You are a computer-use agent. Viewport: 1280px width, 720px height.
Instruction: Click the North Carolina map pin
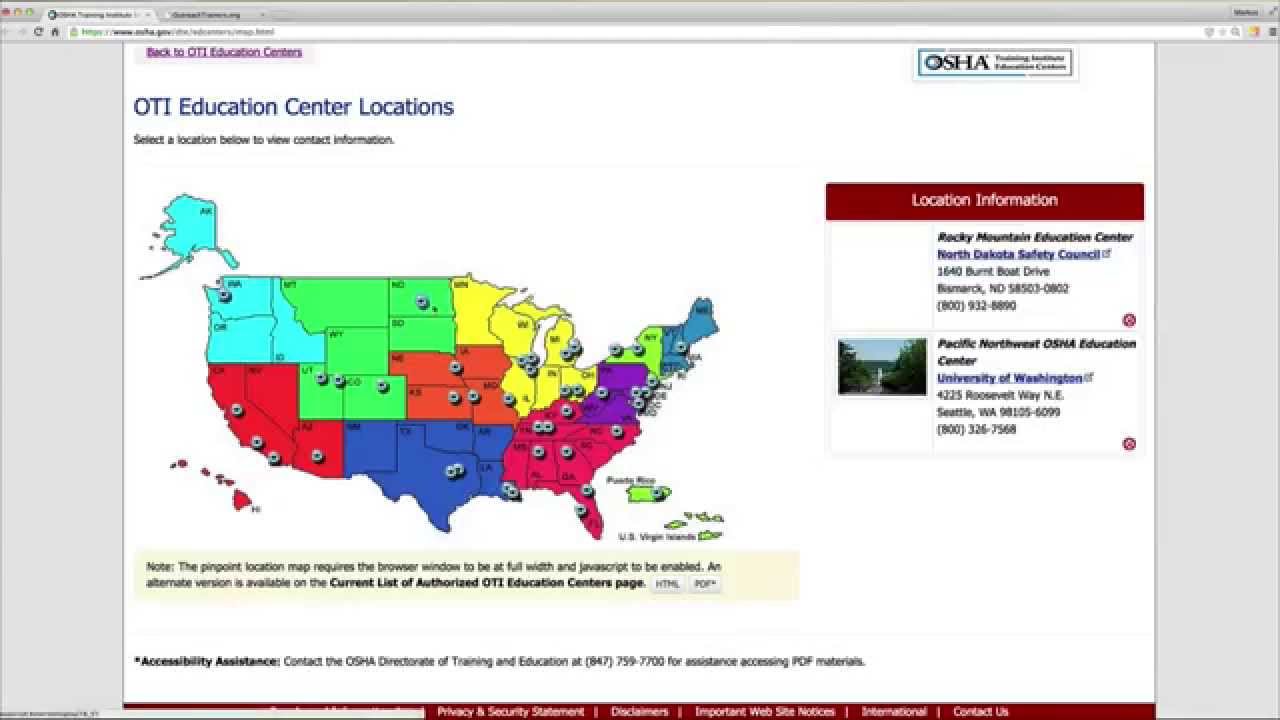click(x=617, y=431)
